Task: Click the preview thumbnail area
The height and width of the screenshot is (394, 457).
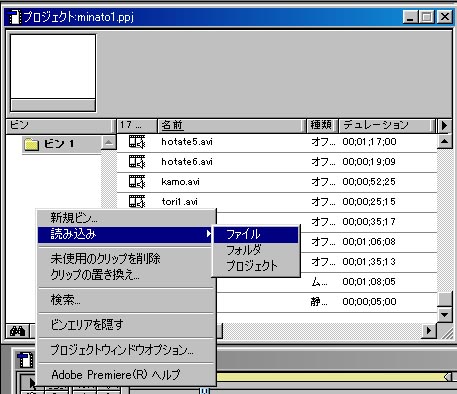Action: (x=53, y=67)
